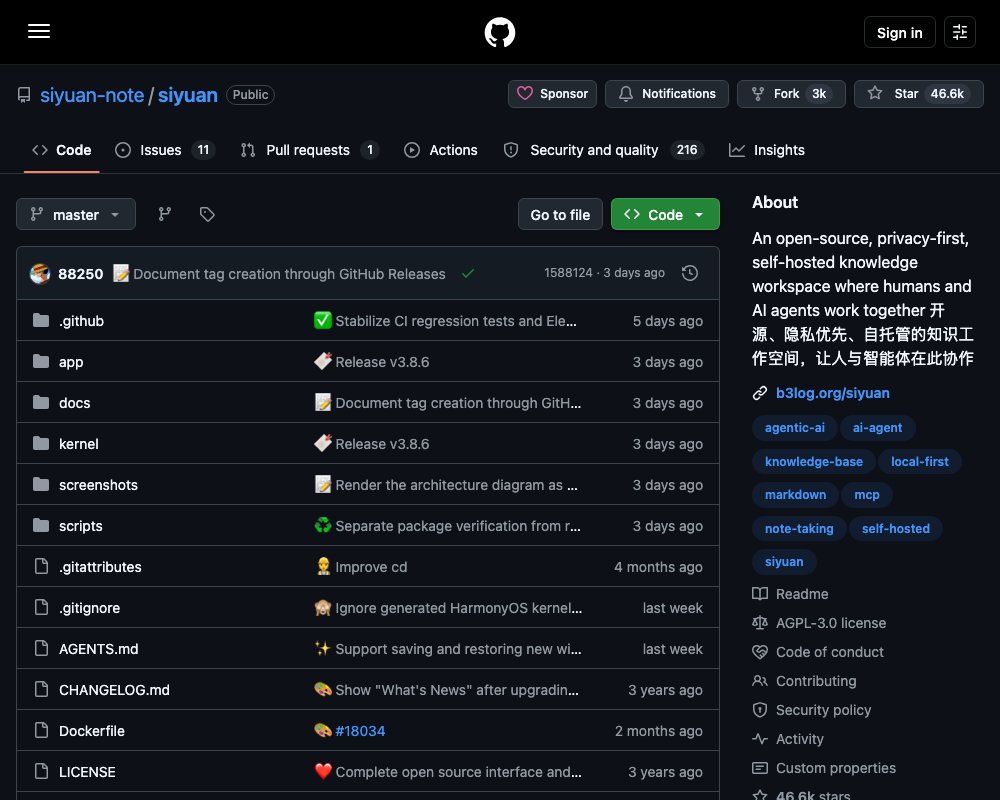The height and width of the screenshot is (800, 1000).
Task: Open the .gitattributes file
Action: pyautogui.click(x=100, y=567)
